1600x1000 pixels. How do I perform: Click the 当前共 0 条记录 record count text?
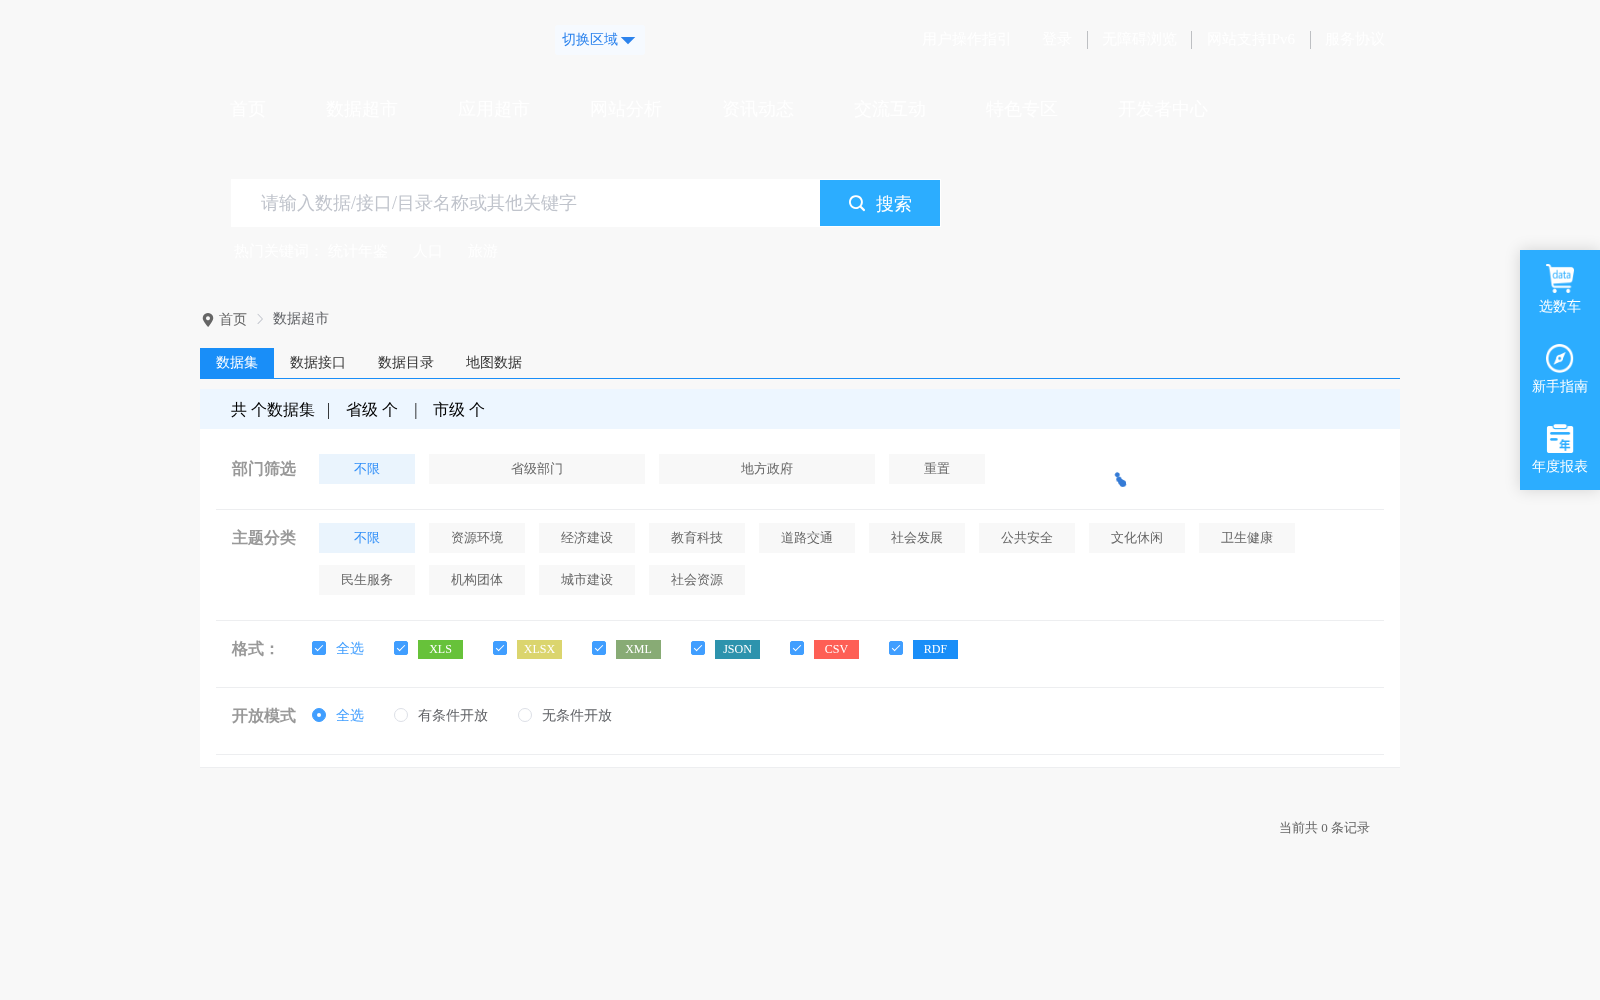point(1324,828)
